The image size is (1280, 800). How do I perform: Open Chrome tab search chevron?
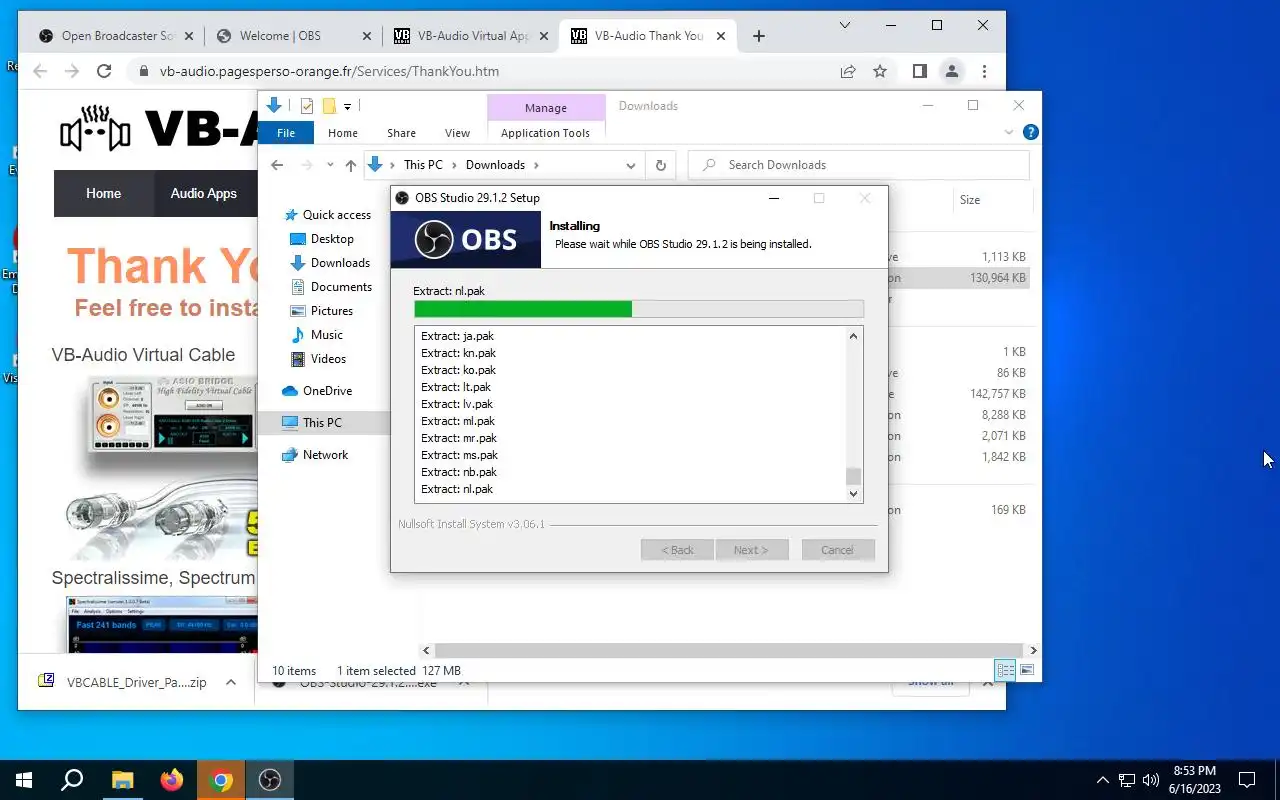tap(845, 25)
